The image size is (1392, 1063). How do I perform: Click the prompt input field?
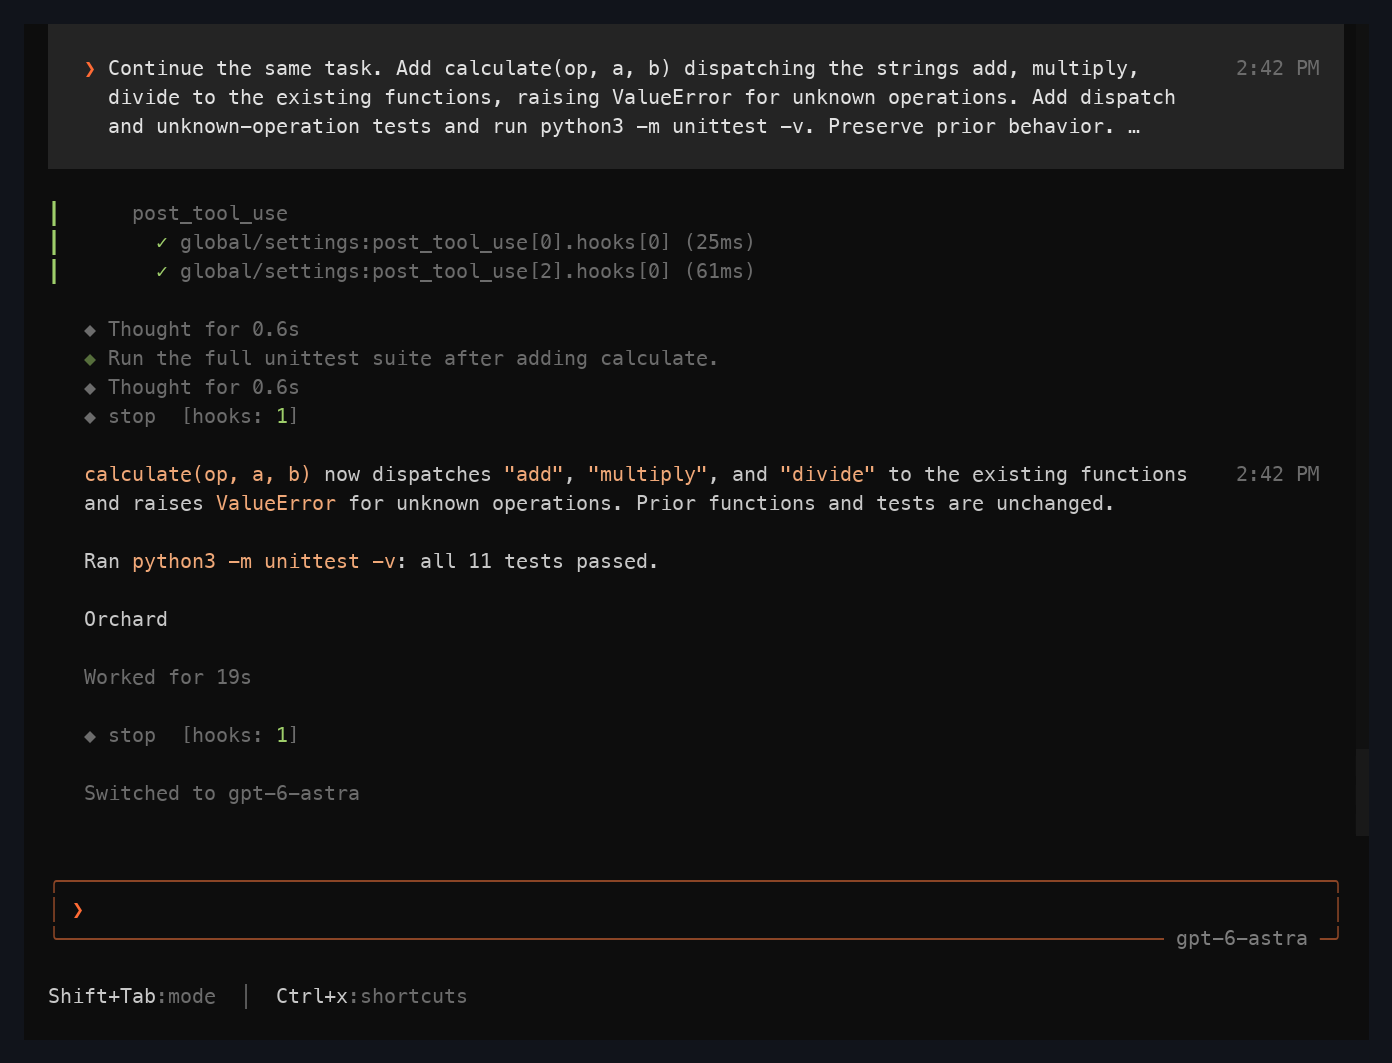tap(696, 910)
